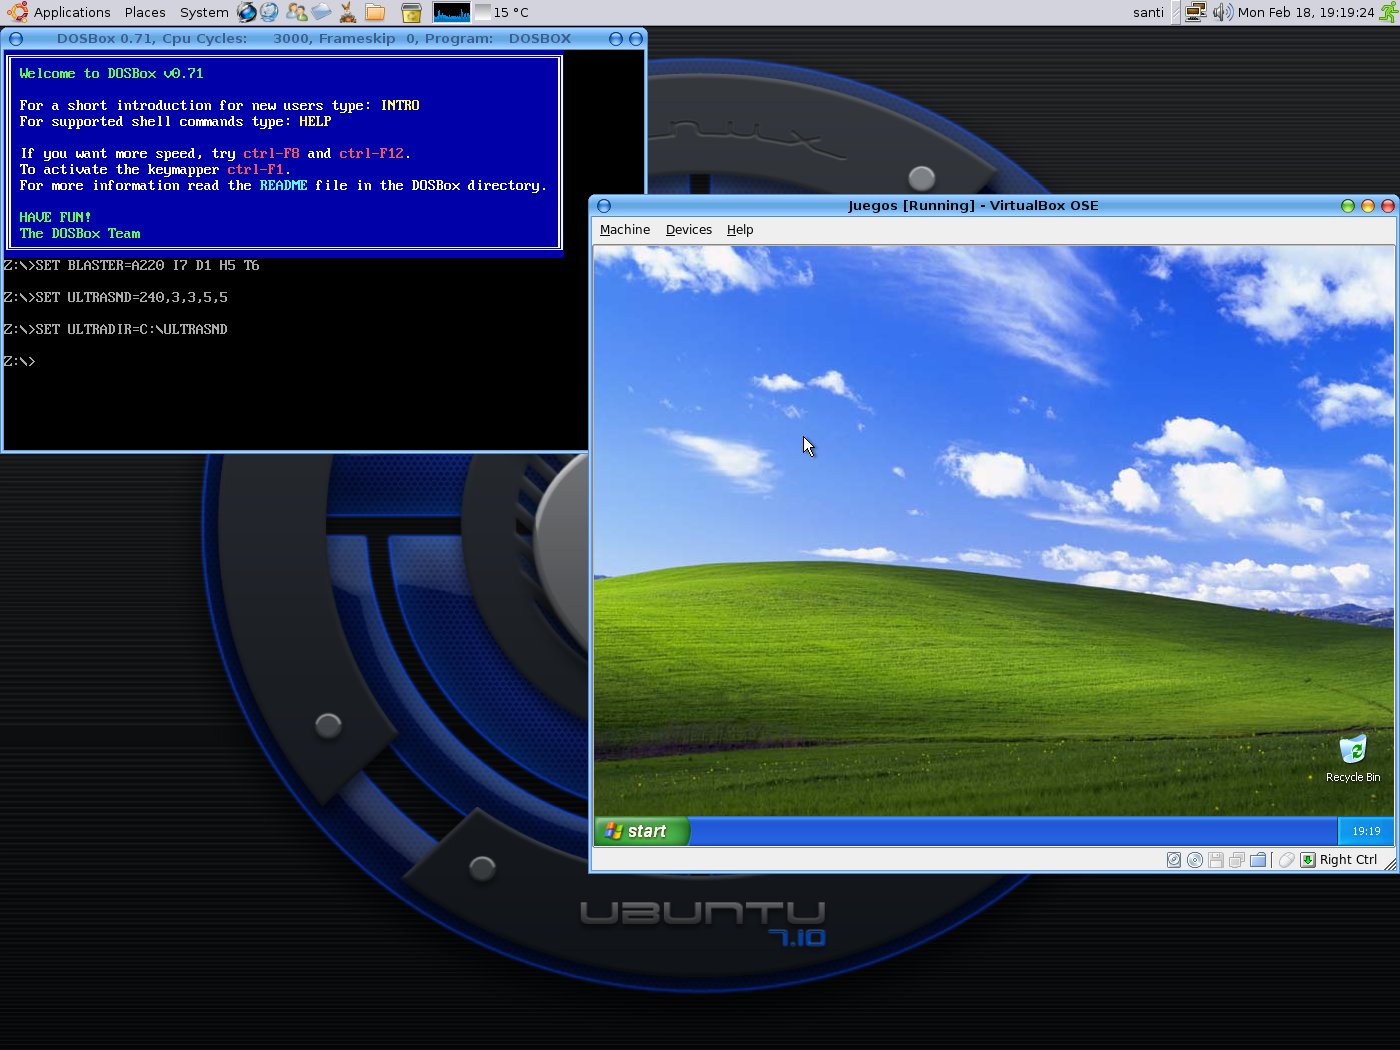Click the green running man logout icon
Viewport: 1400px width, 1050px height.
point(1389,12)
